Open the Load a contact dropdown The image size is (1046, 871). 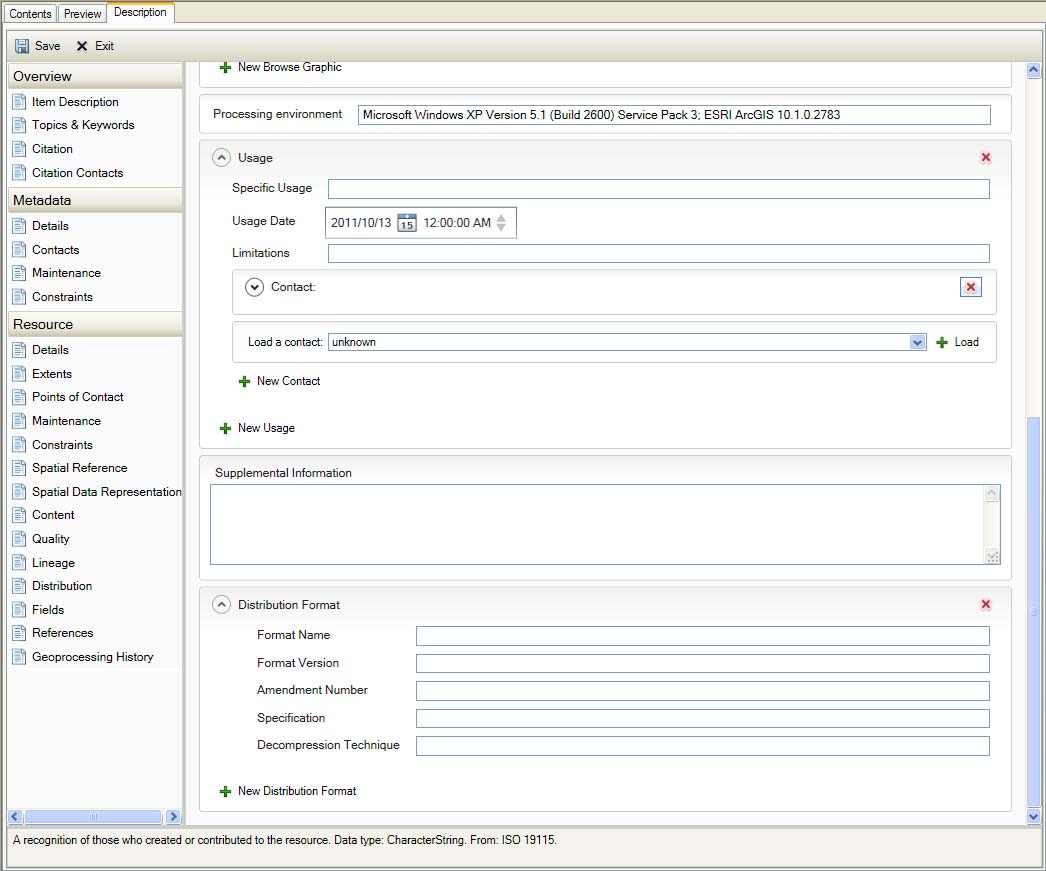pyautogui.click(x=917, y=341)
